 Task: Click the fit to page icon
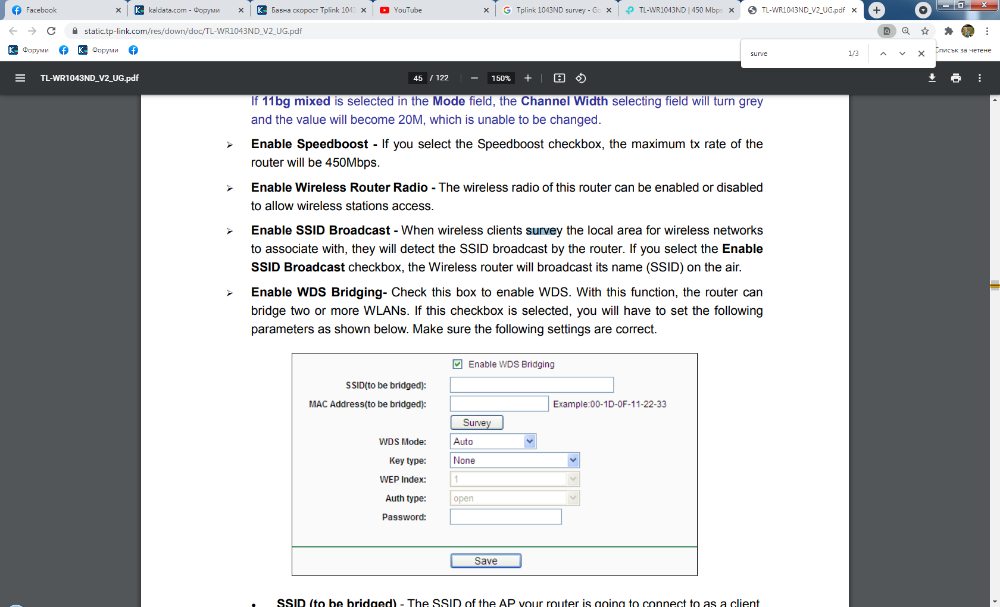pyautogui.click(x=559, y=78)
